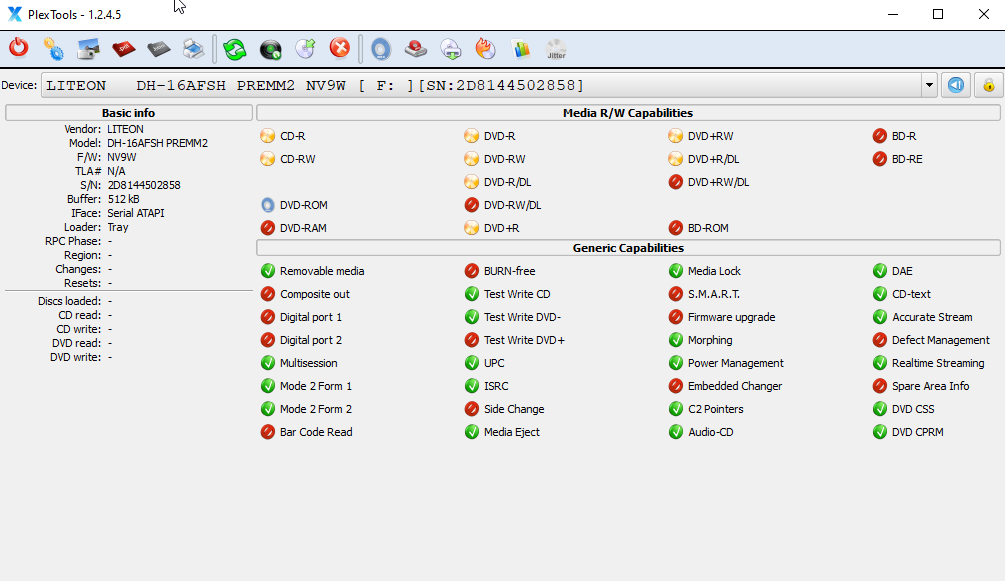The image size is (1005, 581).
Task: Click the Embedded Changer entry
Action: tap(725, 386)
